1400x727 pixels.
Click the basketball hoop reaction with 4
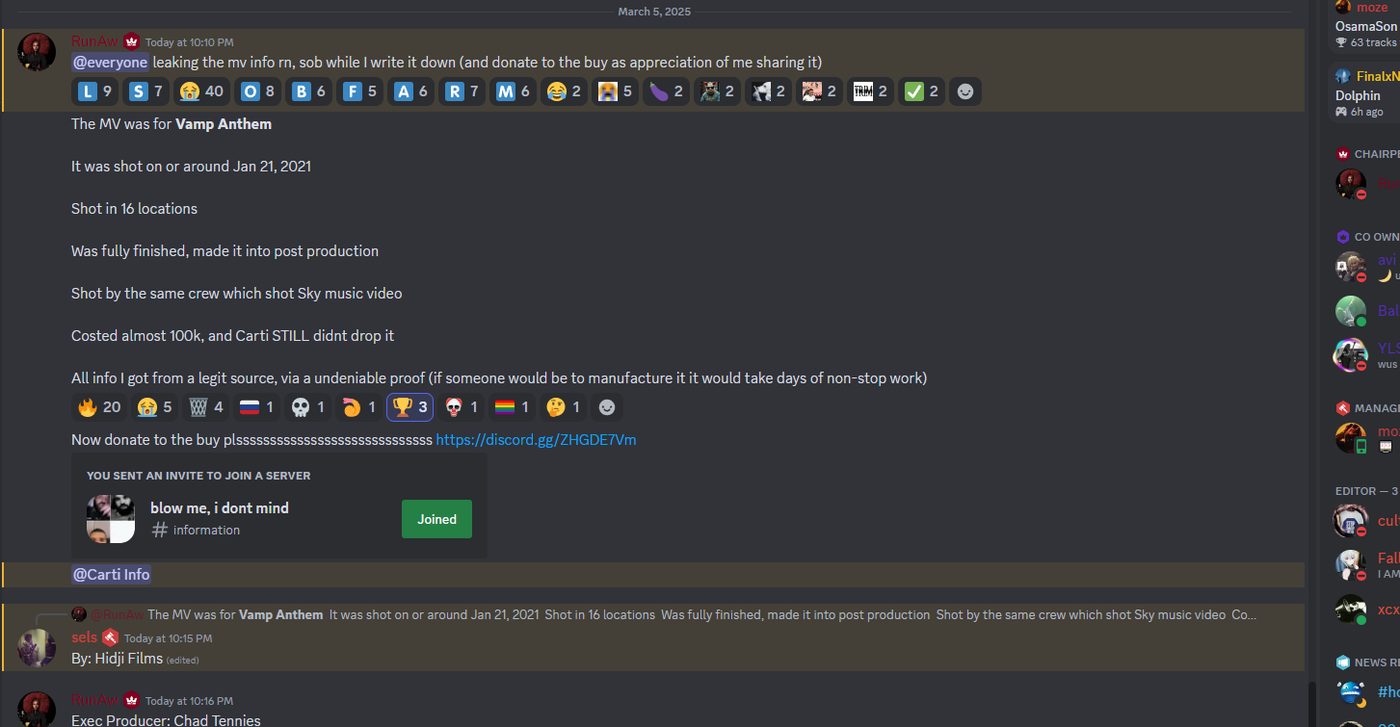click(x=205, y=407)
